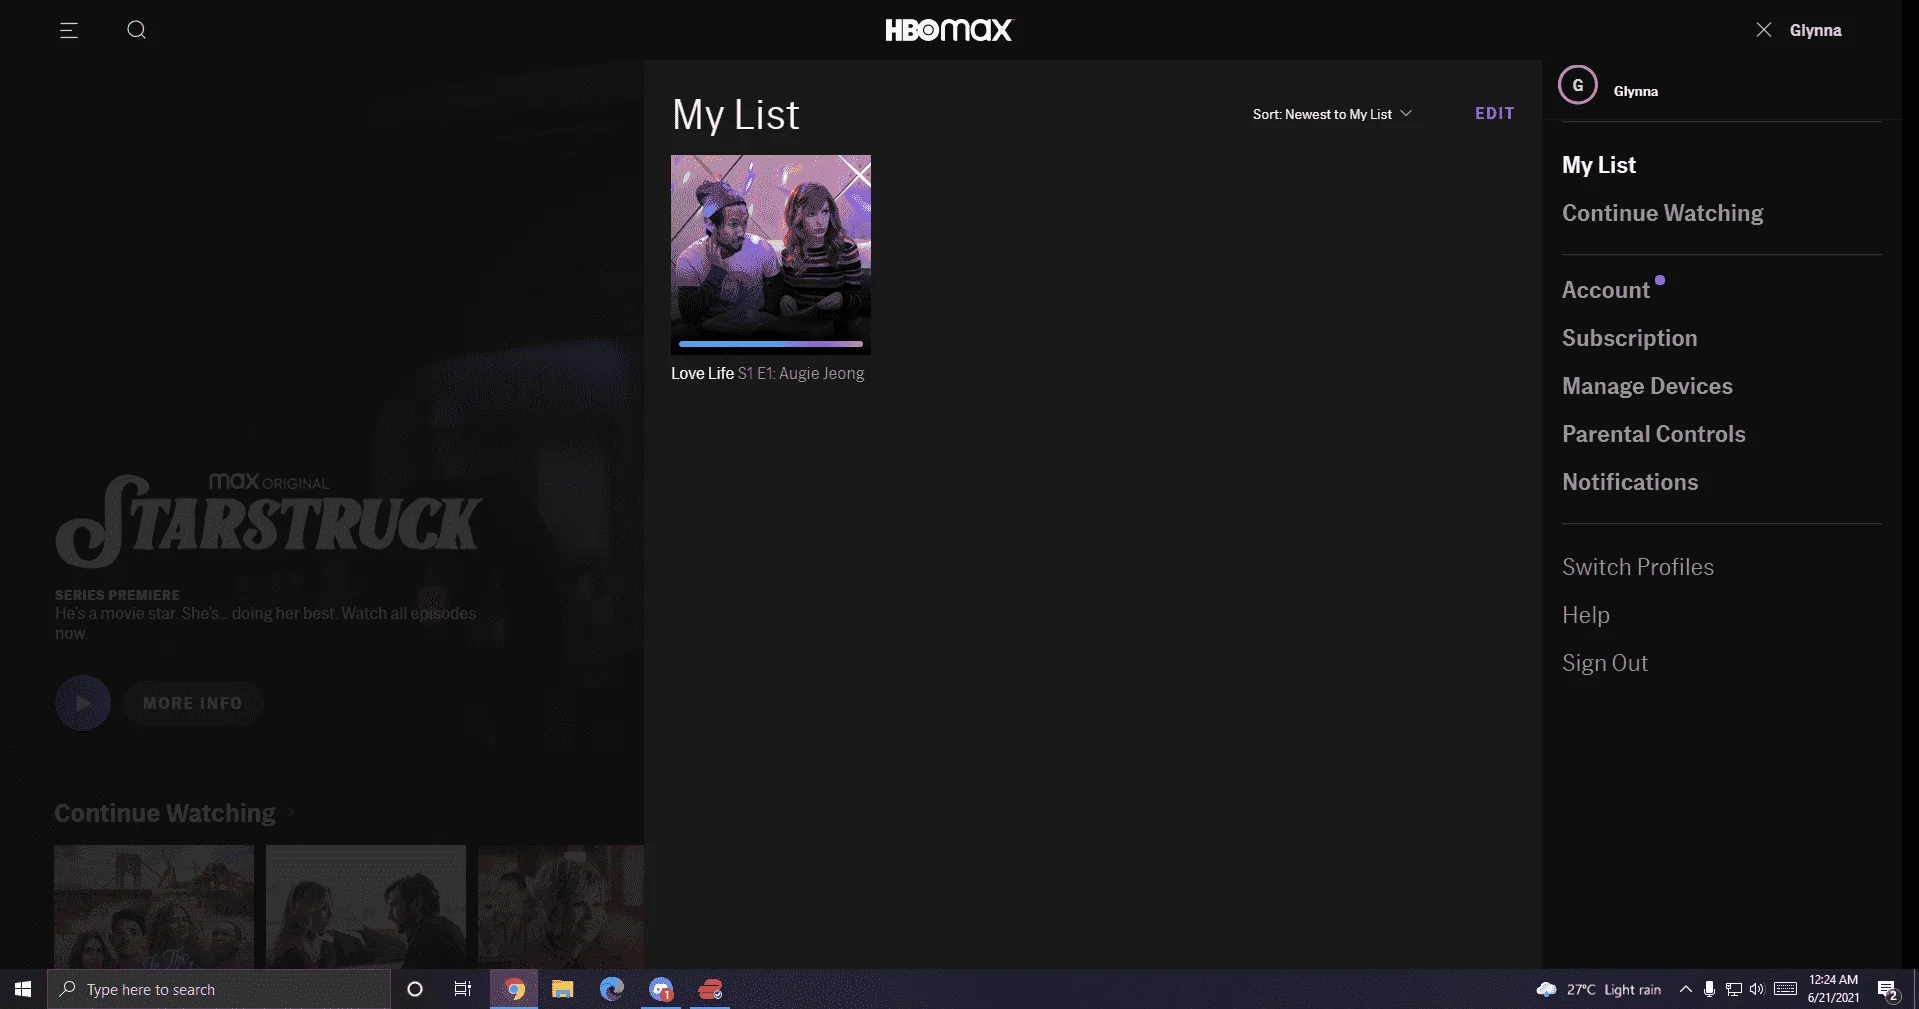Open Manage Devices
The height and width of the screenshot is (1009, 1919).
tap(1647, 386)
